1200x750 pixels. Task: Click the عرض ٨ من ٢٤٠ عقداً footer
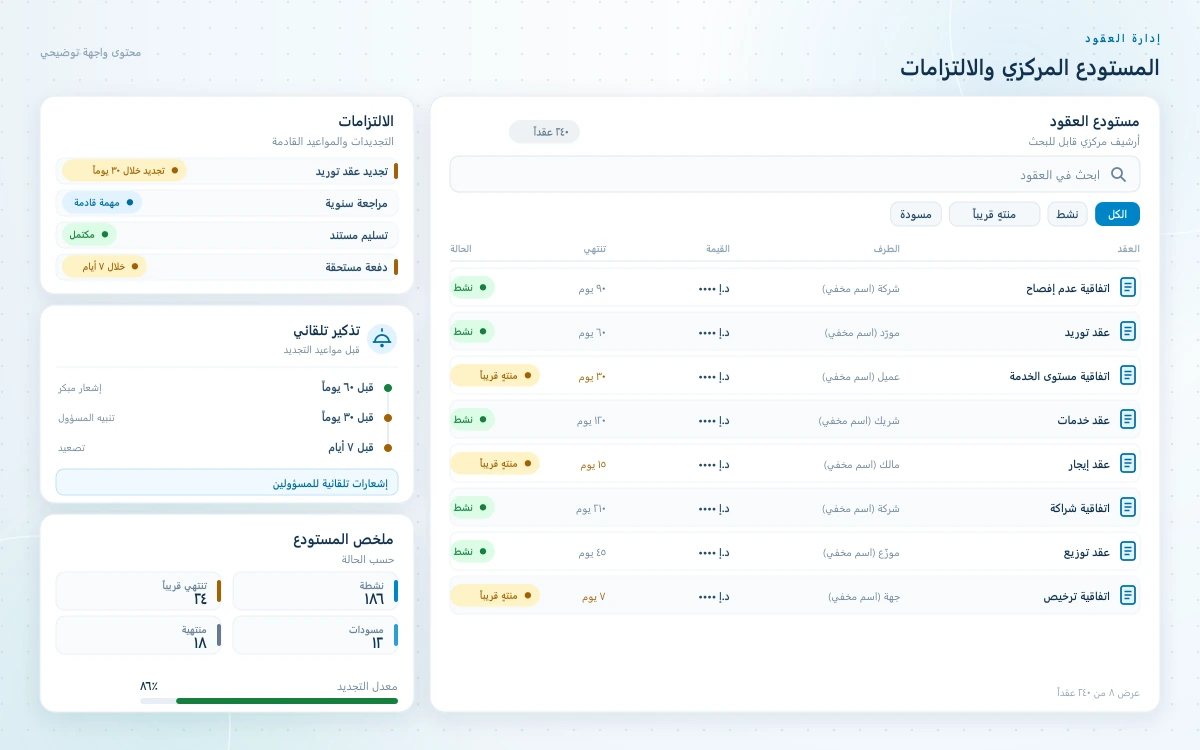pyautogui.click(x=1098, y=692)
